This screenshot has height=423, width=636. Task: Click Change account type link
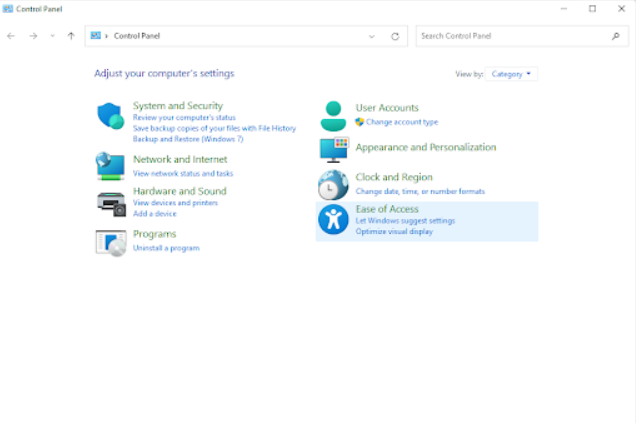tap(402, 122)
